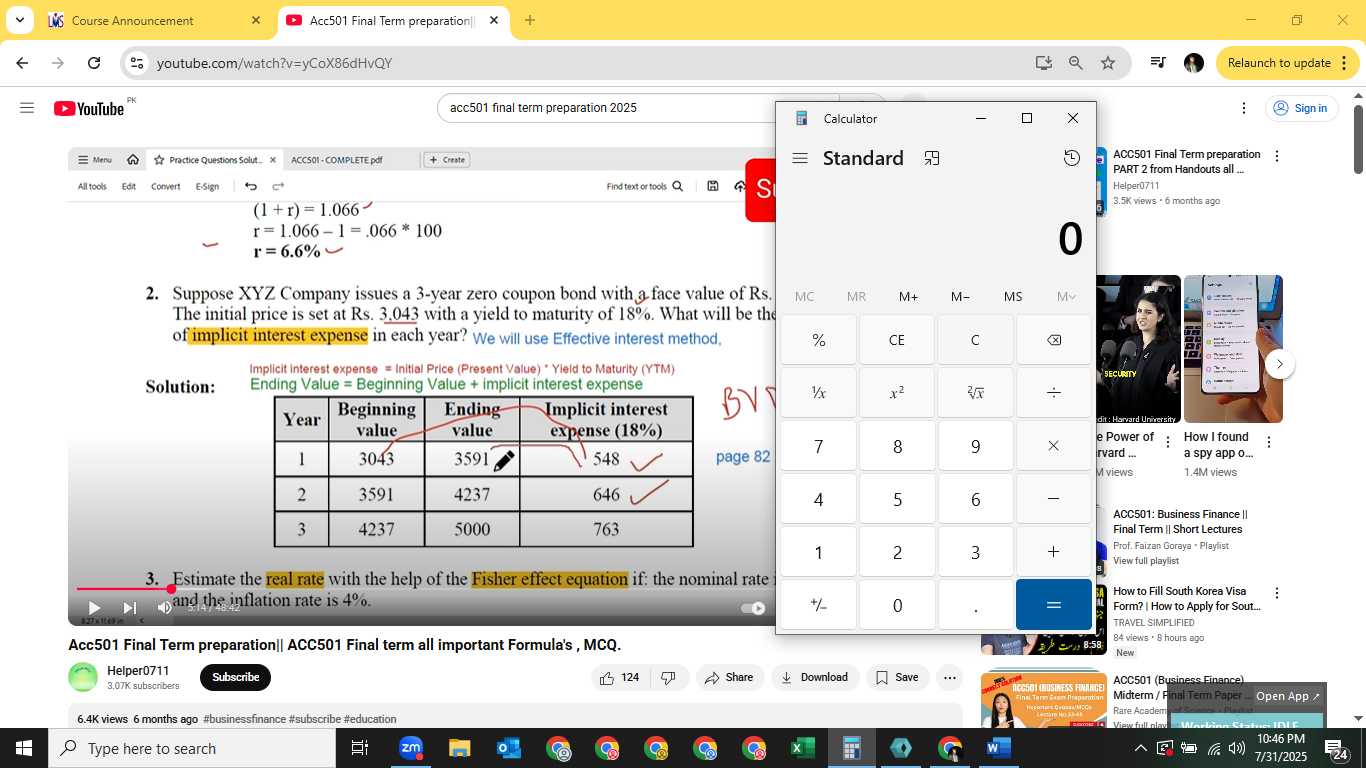
Task: Click the Calculator backspace key
Action: pos(1054,340)
